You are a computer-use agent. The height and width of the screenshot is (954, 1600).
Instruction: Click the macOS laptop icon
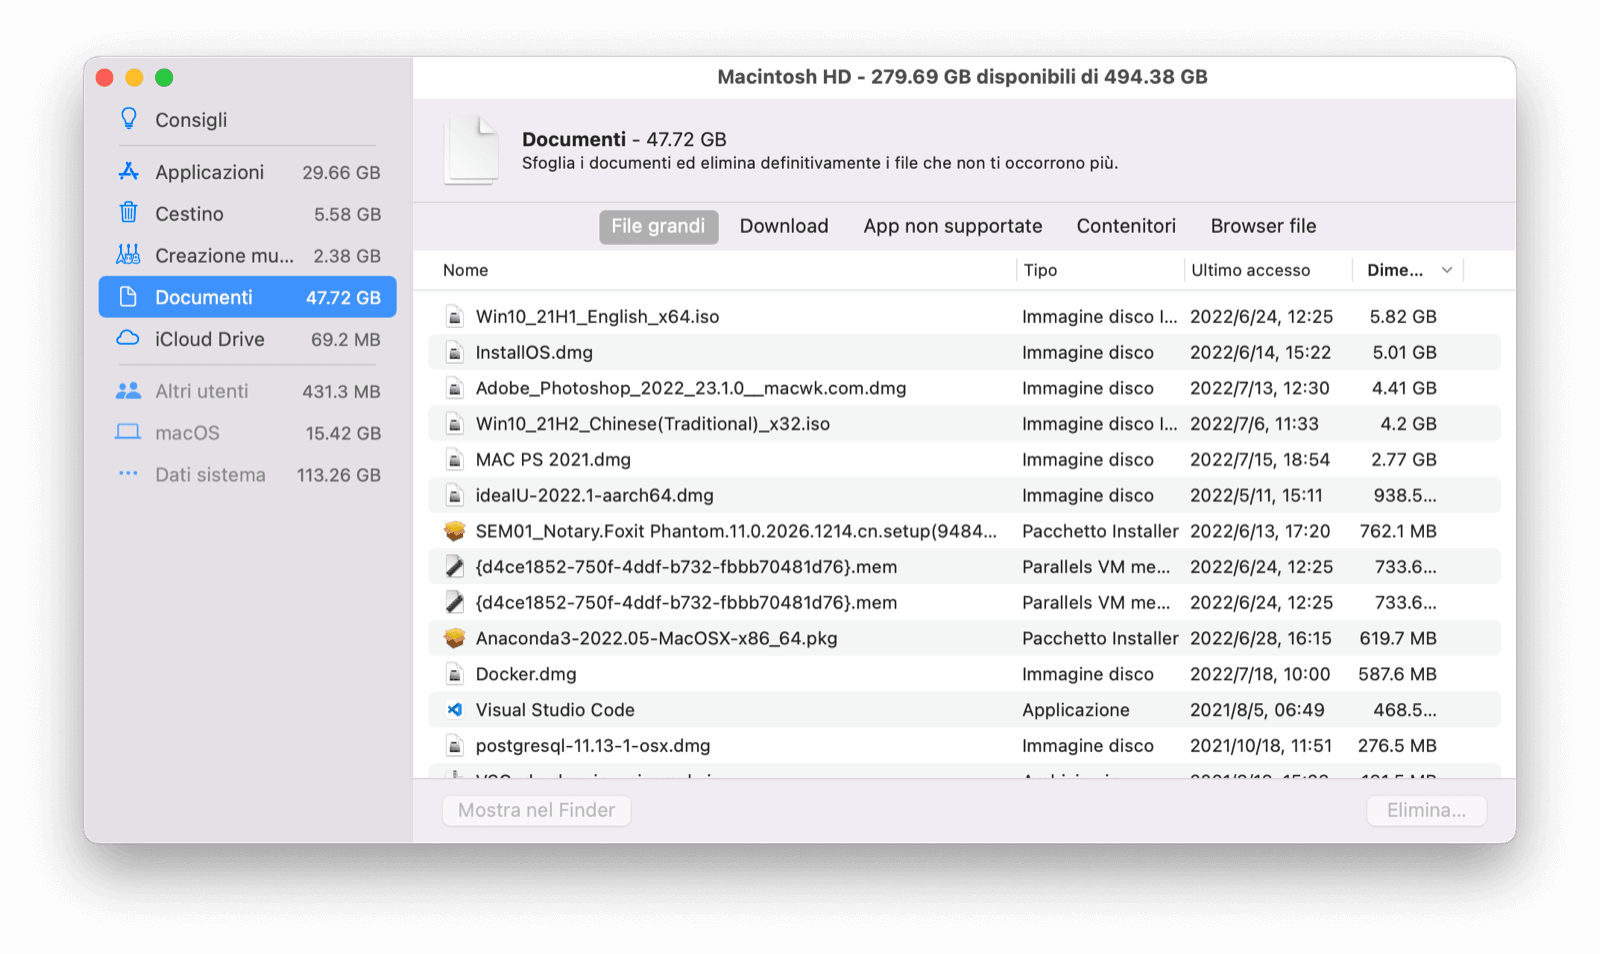[128, 432]
